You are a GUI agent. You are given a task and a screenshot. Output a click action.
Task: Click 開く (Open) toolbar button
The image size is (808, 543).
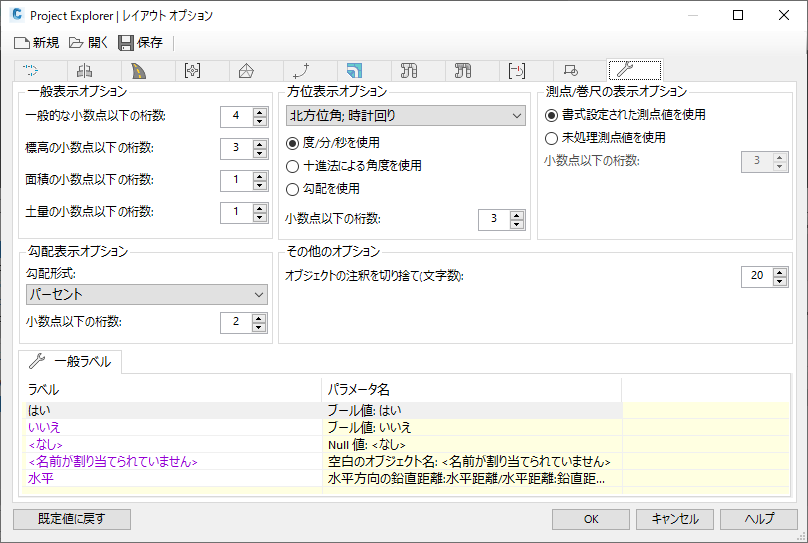tap(89, 42)
